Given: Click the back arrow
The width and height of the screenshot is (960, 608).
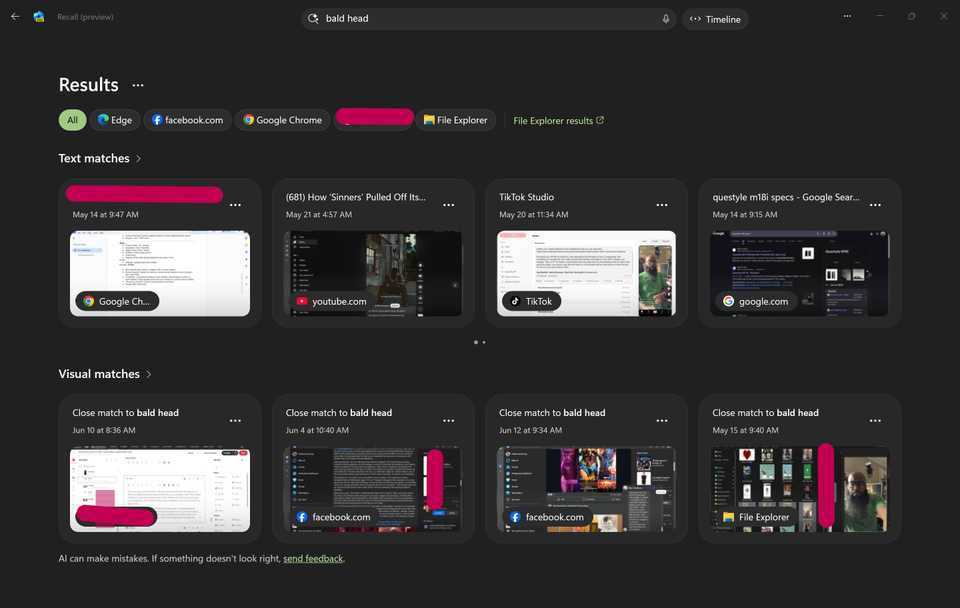Looking at the screenshot, I should point(14,16).
